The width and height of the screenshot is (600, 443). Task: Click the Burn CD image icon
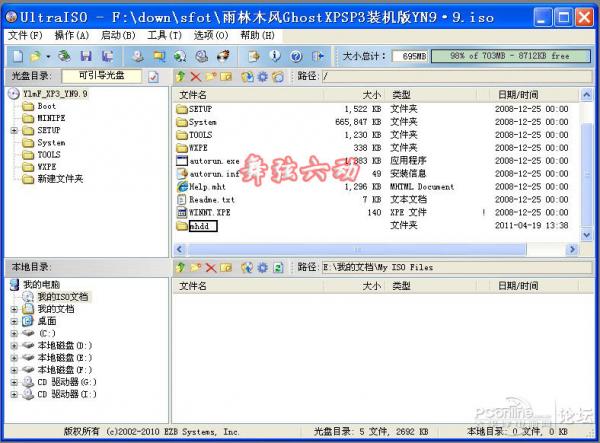(x=223, y=56)
